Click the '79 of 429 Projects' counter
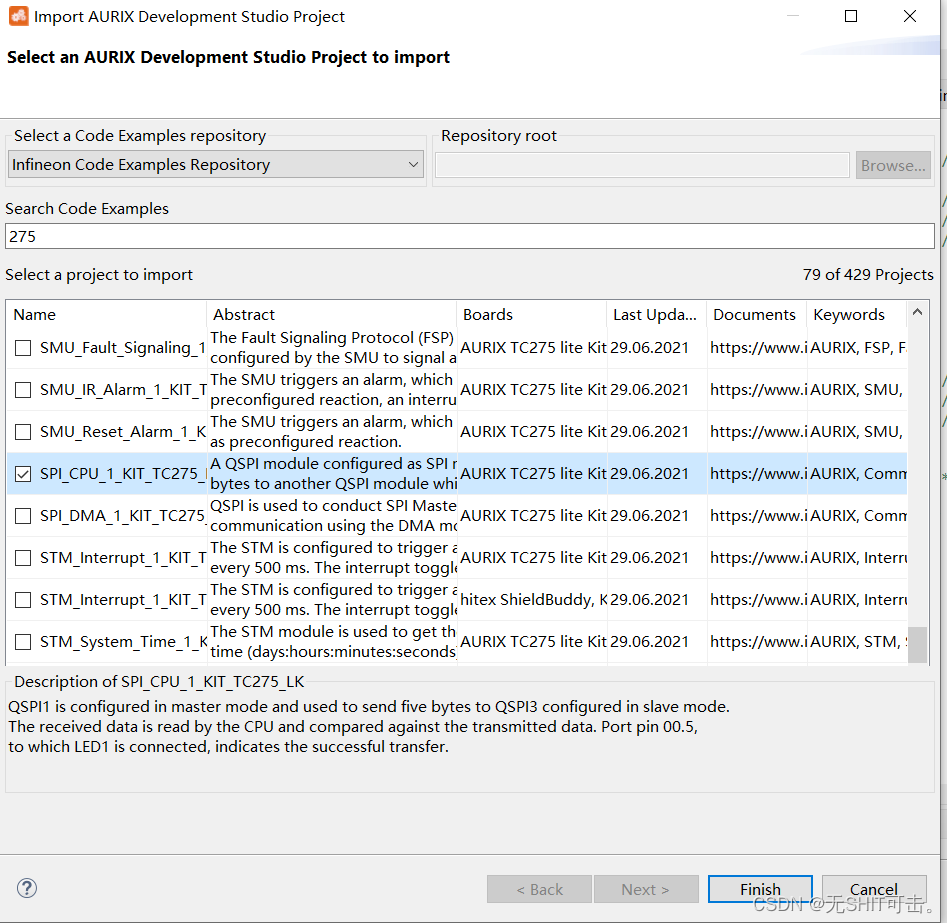Screen dimensions: 947x923 868,275
